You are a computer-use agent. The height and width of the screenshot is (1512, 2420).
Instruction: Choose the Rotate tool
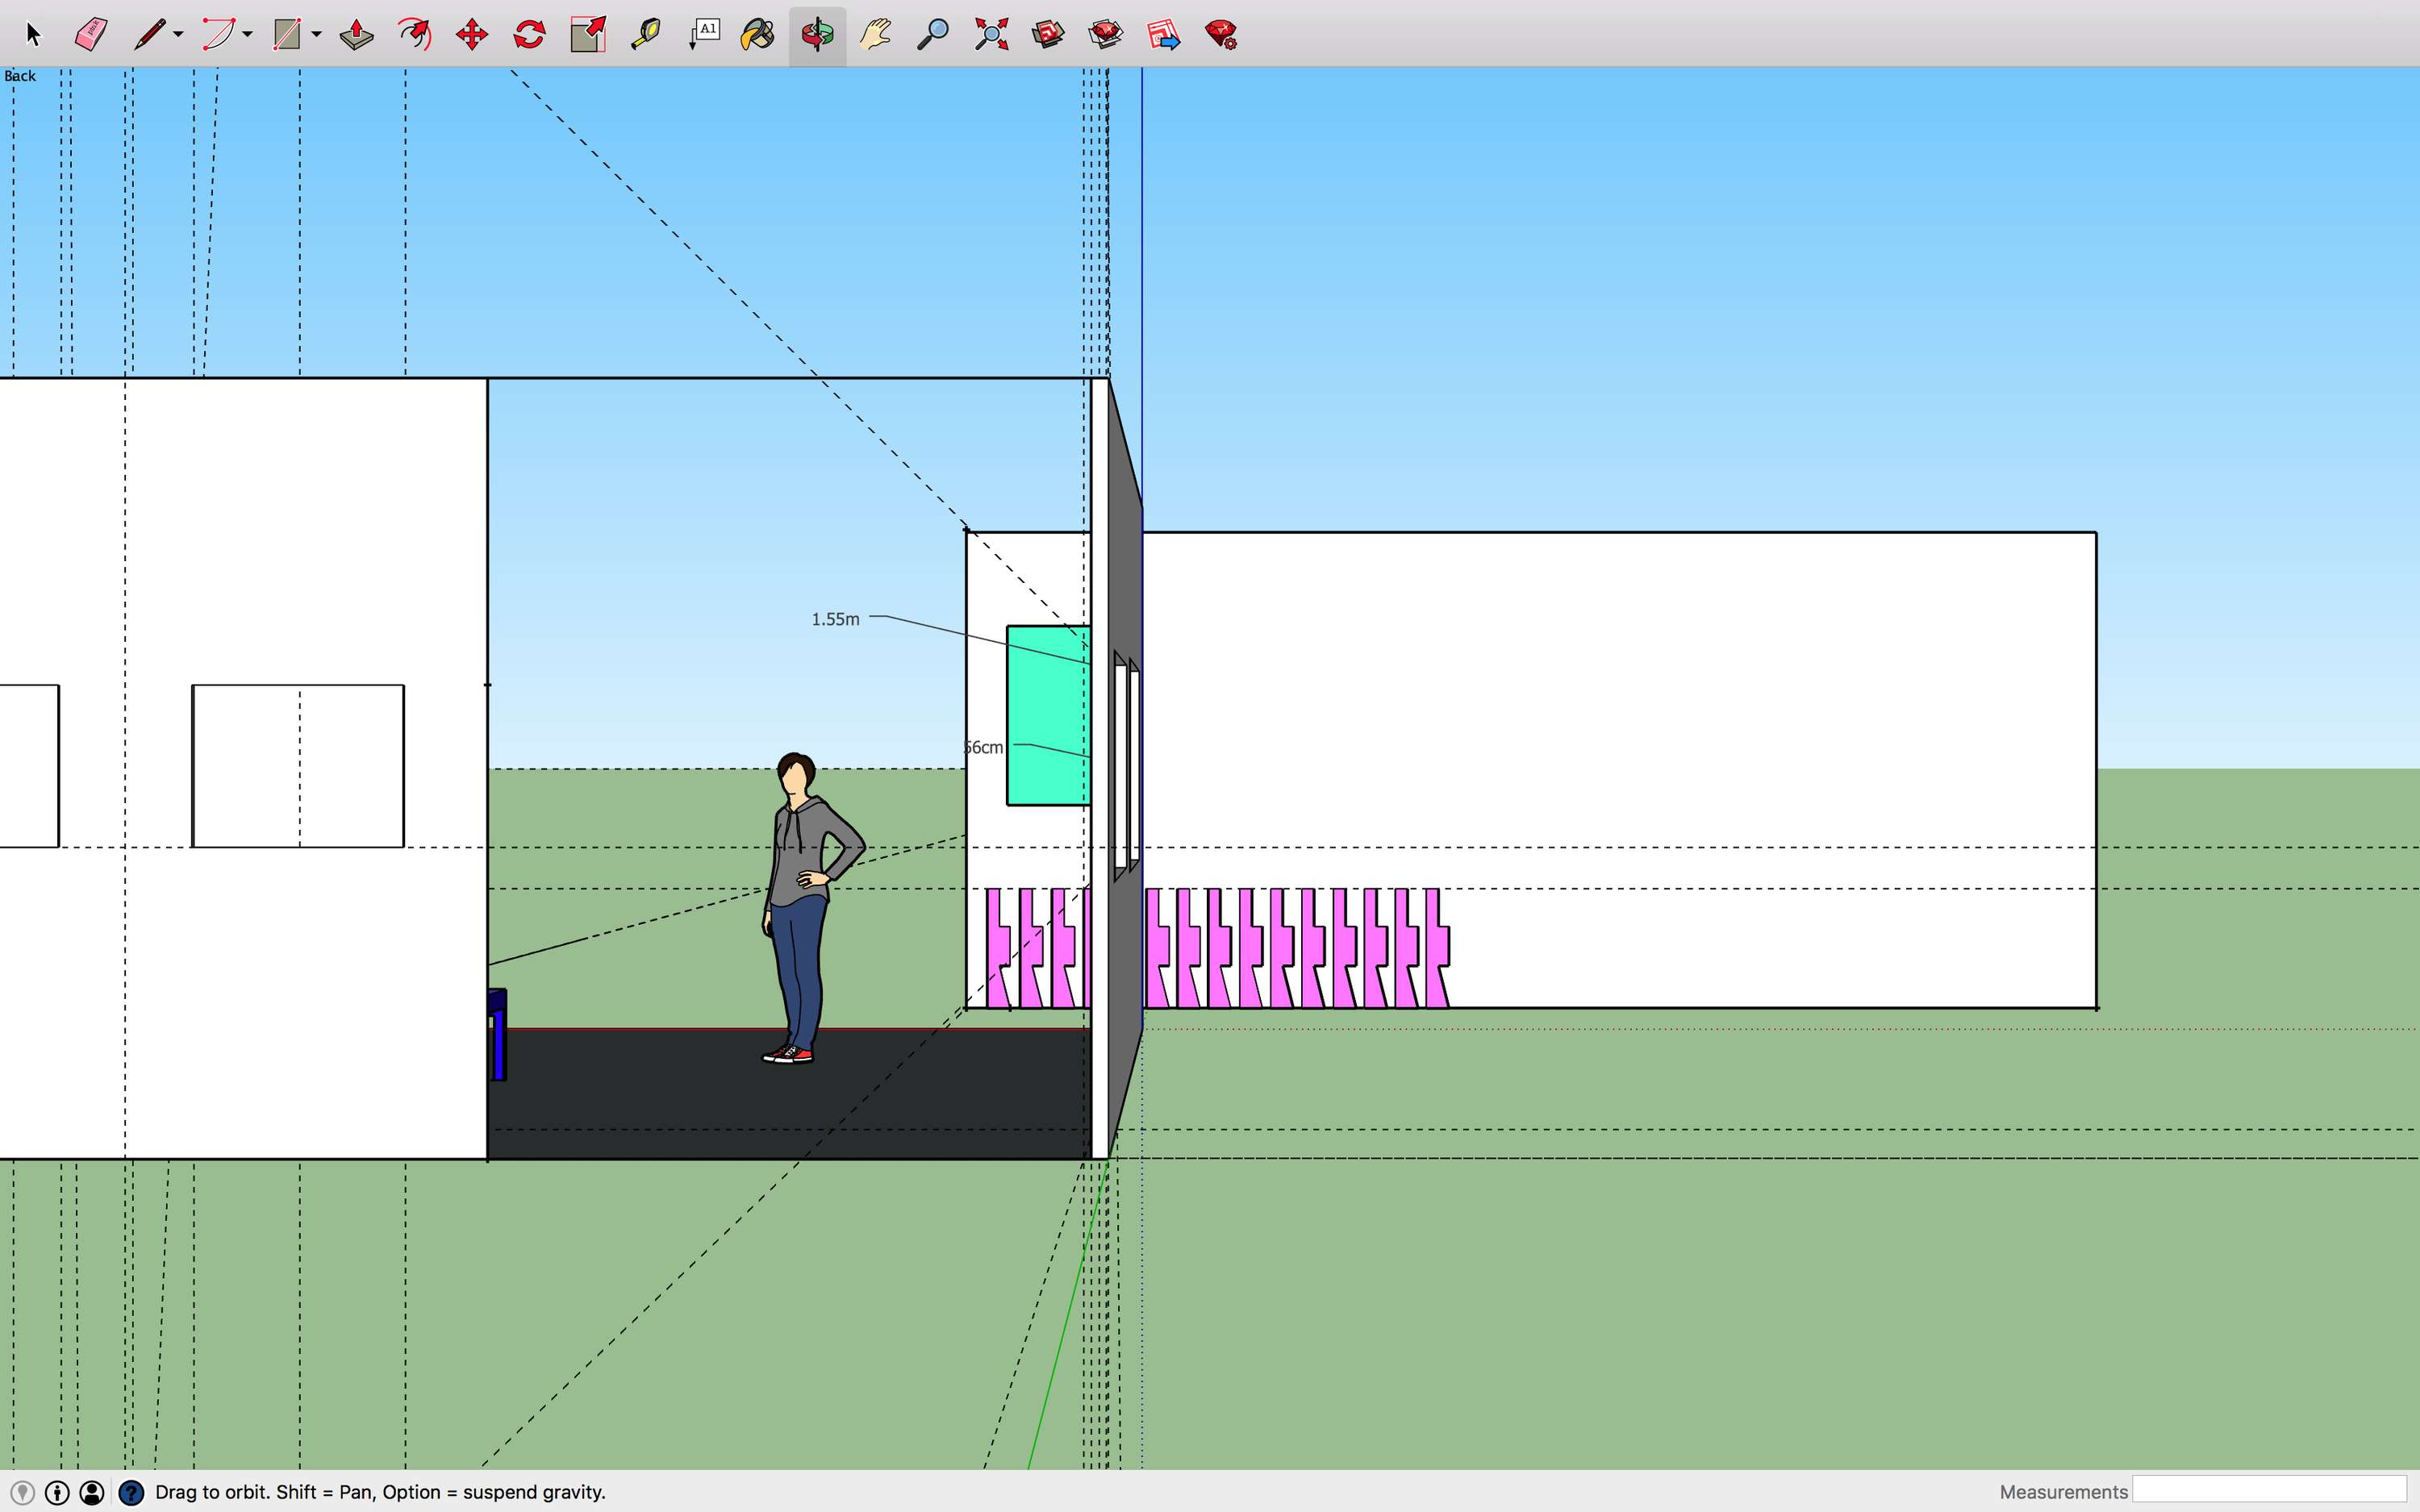pyautogui.click(x=529, y=34)
